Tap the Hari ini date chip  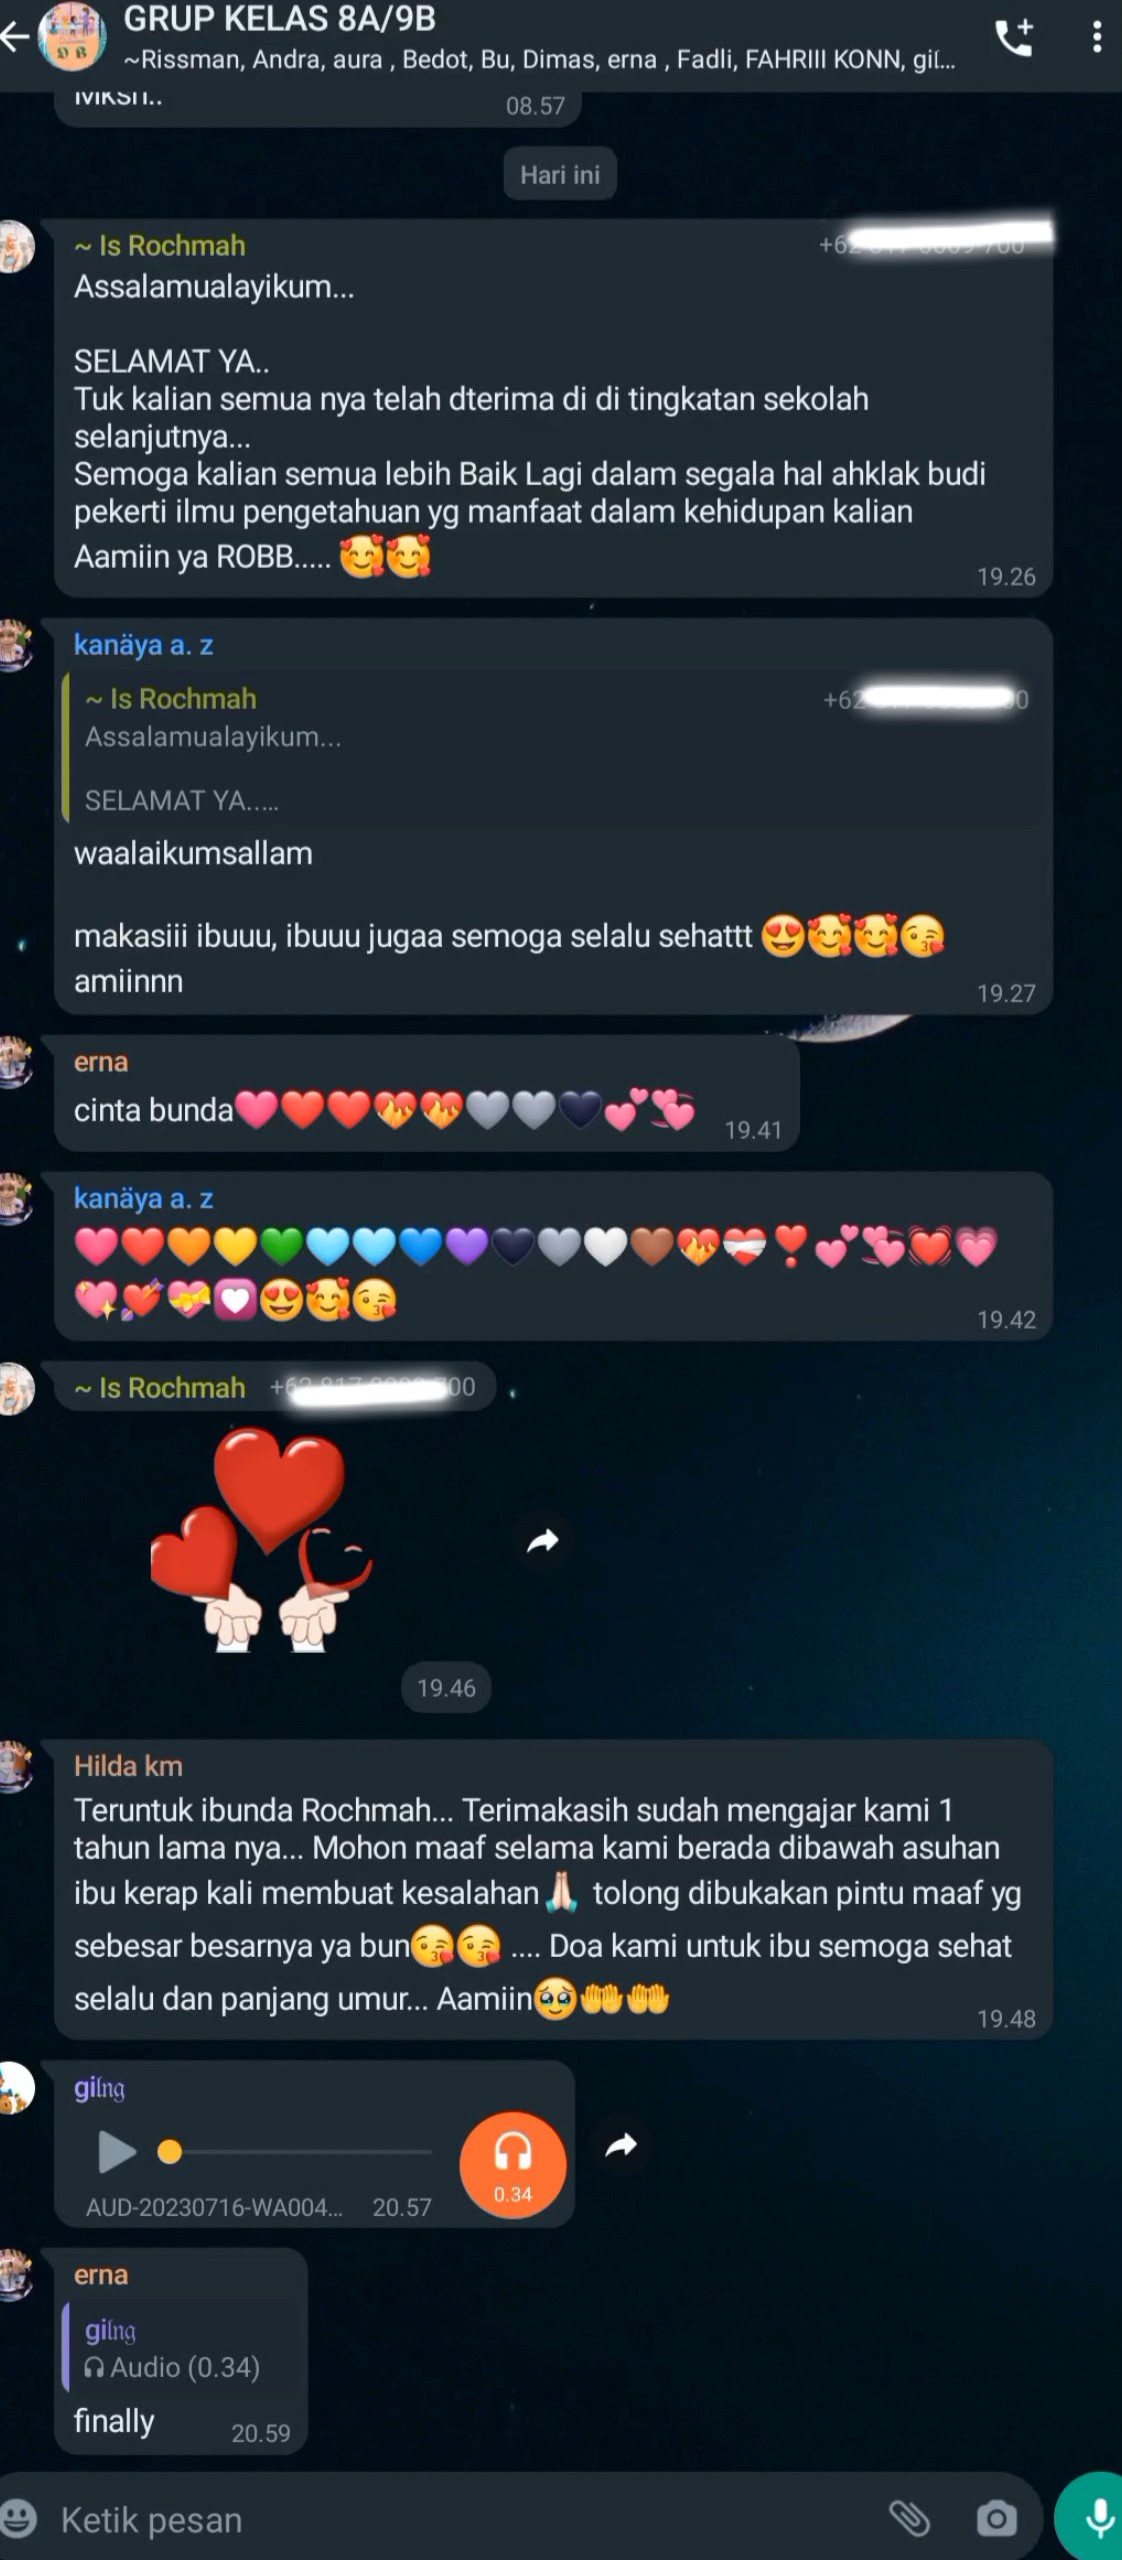[x=560, y=174]
